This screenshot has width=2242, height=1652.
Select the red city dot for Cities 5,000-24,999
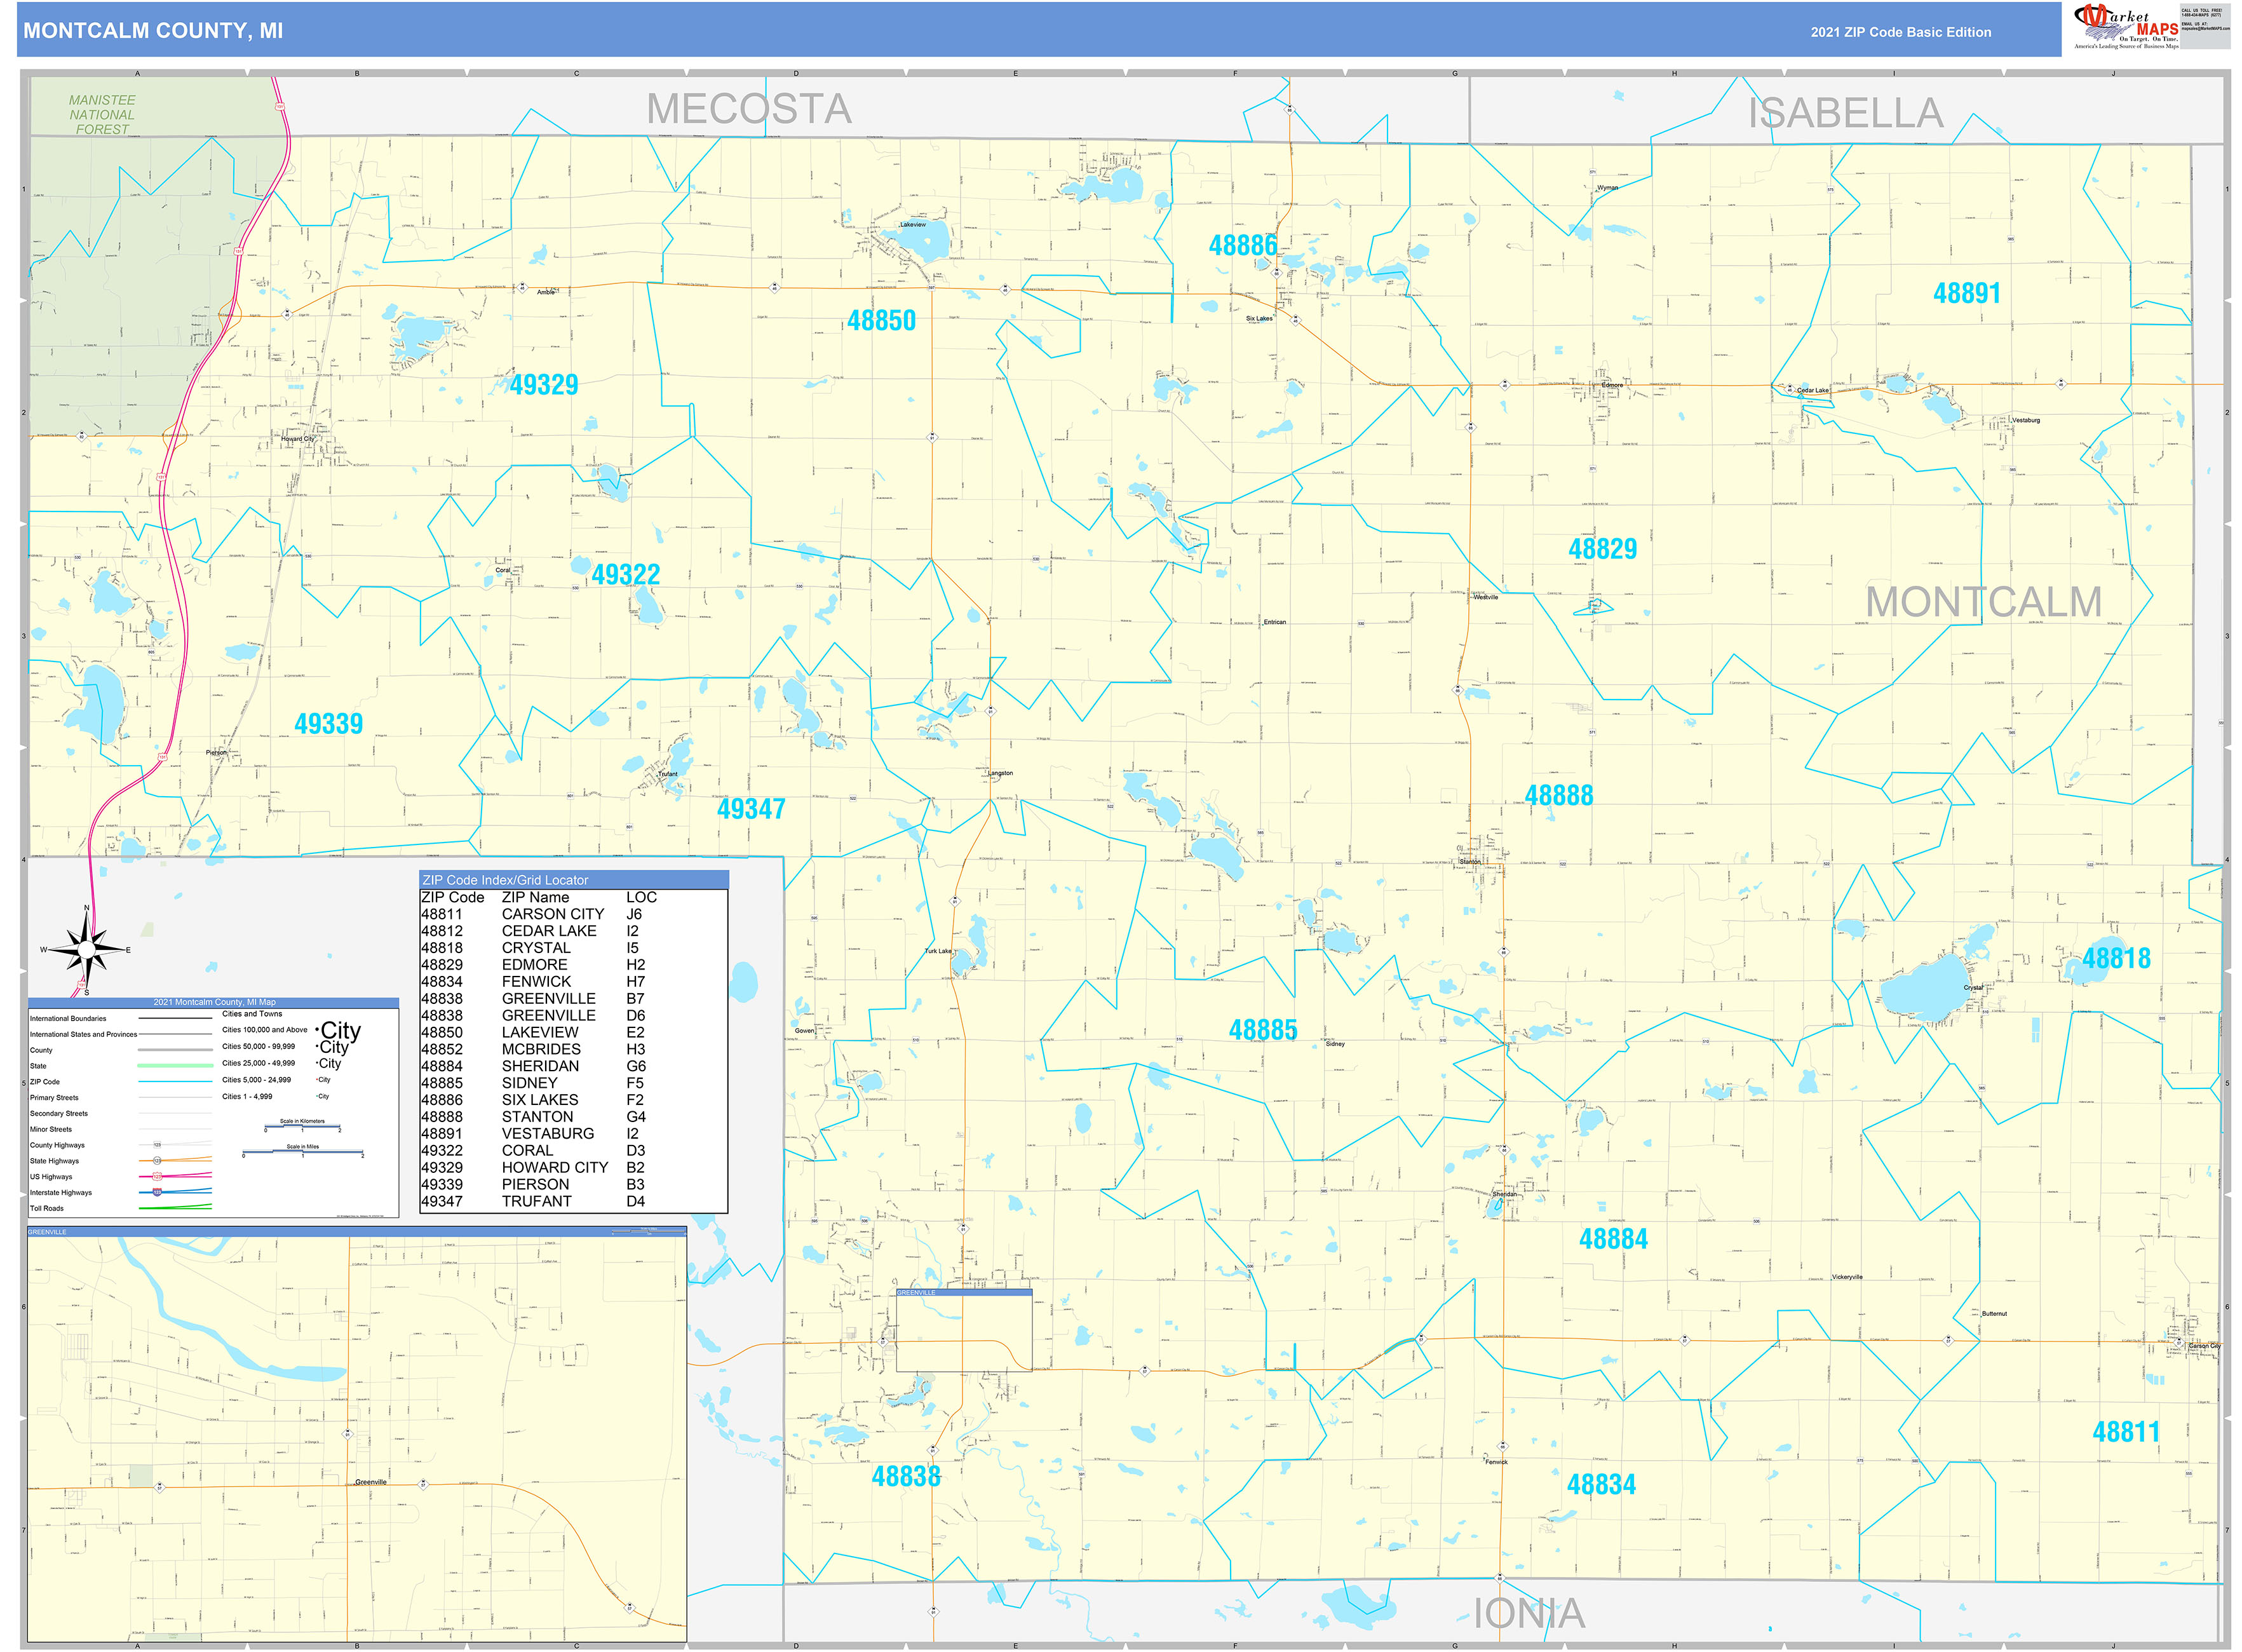(318, 1080)
